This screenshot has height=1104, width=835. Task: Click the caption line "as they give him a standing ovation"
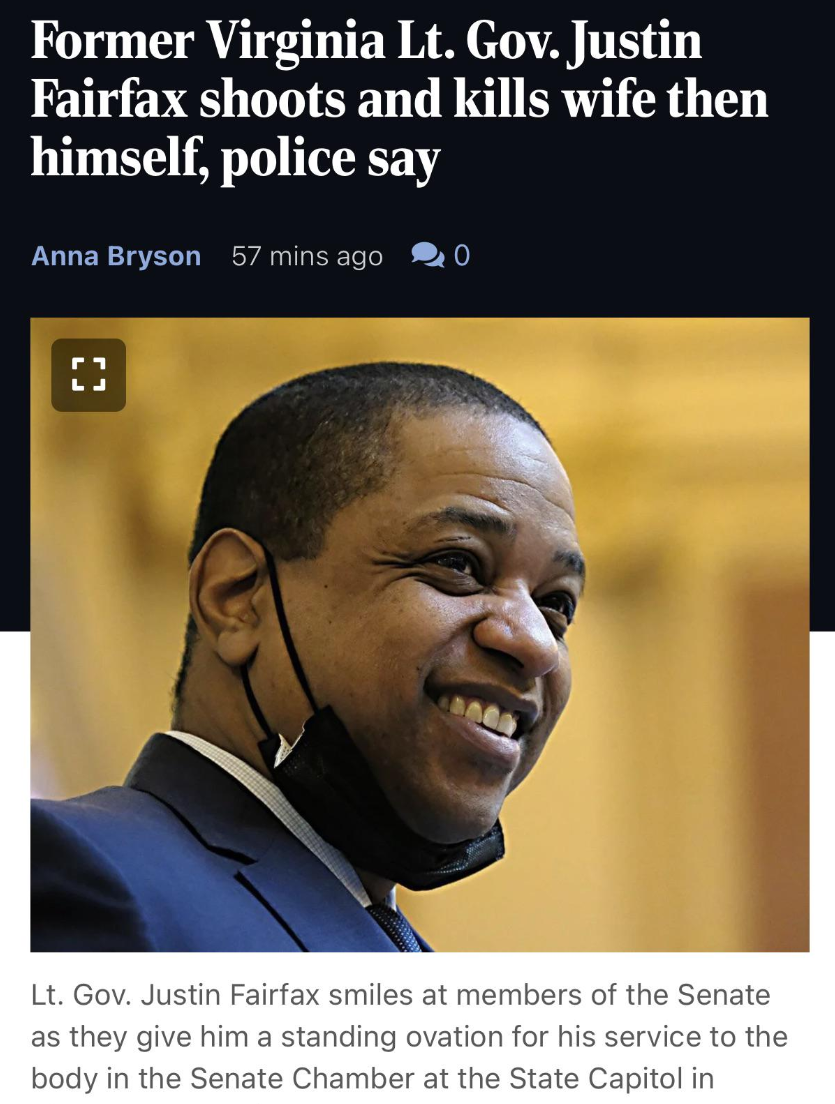click(x=409, y=1036)
